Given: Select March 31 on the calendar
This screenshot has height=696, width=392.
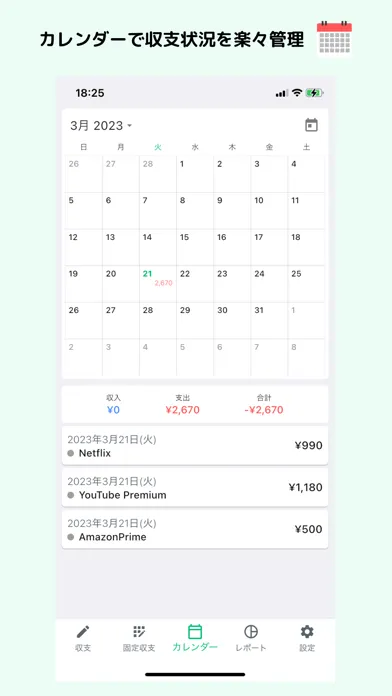Looking at the screenshot, I should pyautogui.click(x=269, y=321).
